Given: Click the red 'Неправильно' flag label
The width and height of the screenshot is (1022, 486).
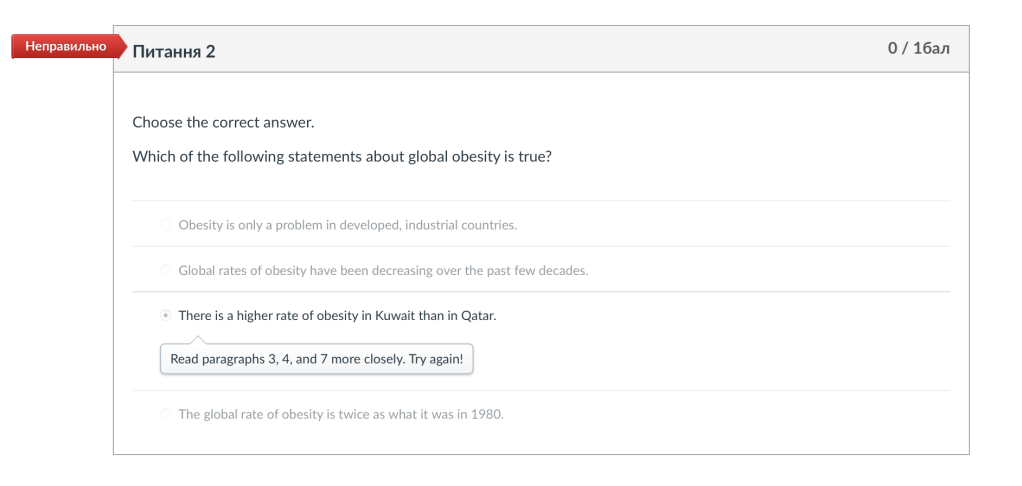Looking at the screenshot, I should click(x=60, y=47).
